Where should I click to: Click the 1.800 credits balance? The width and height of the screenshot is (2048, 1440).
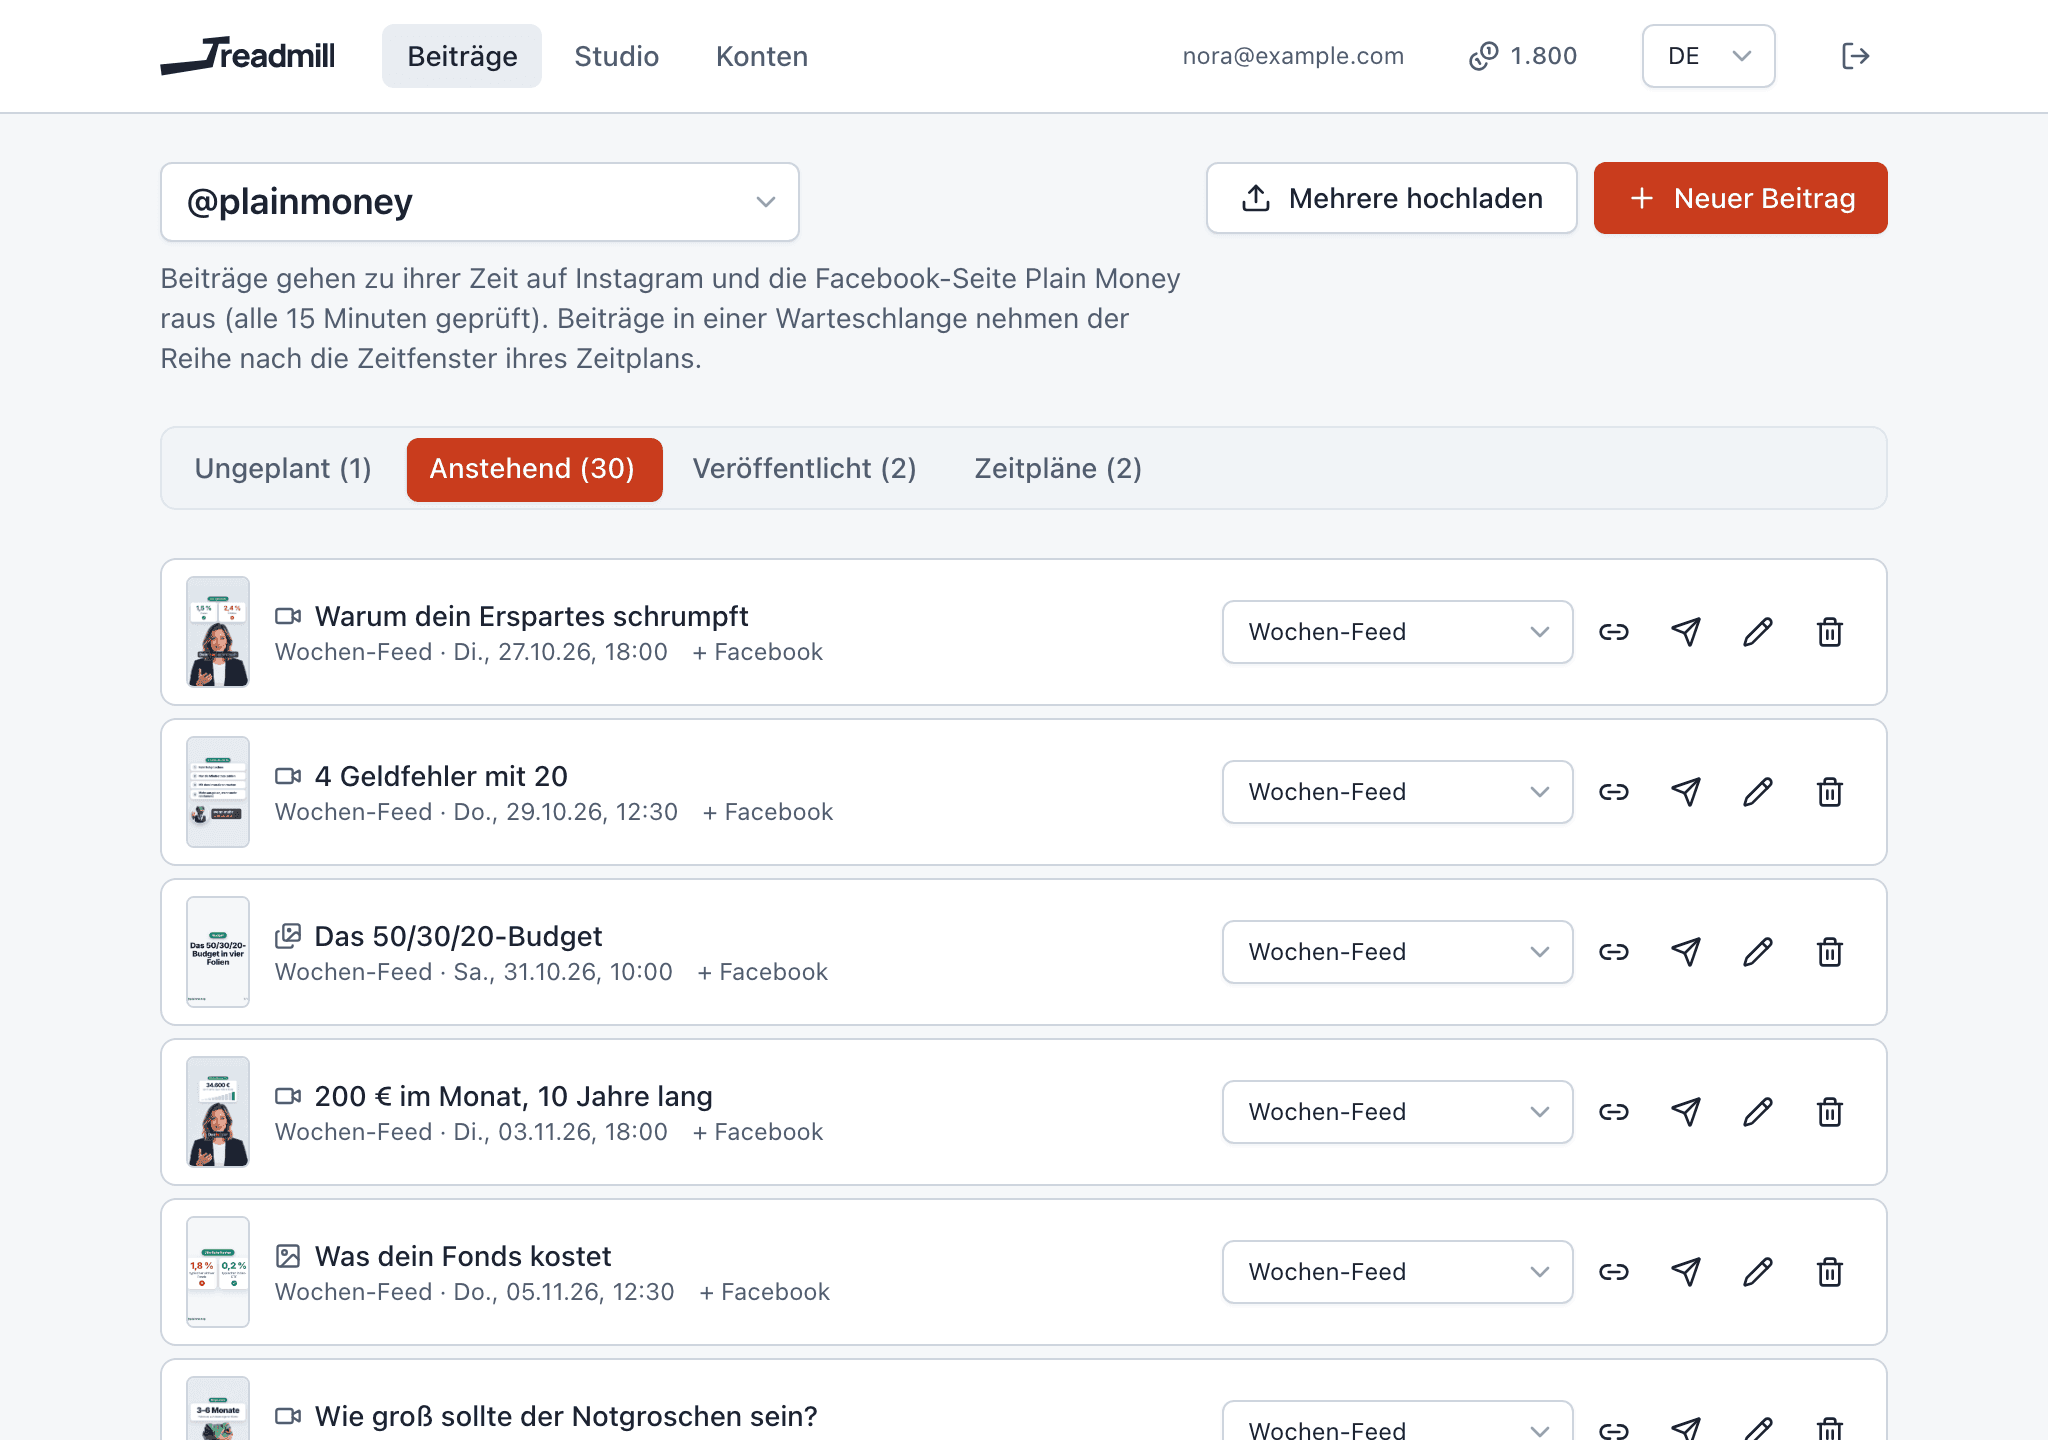[1523, 56]
